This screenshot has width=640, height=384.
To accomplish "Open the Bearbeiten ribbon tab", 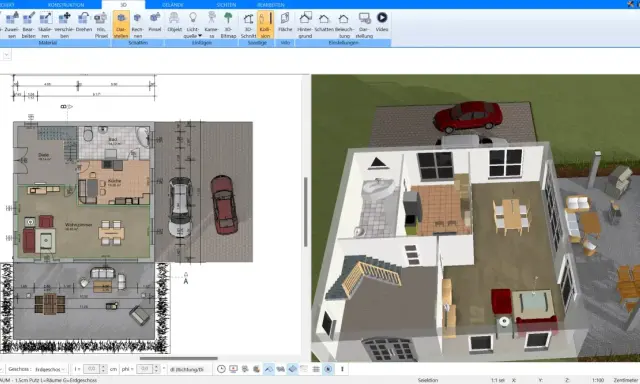I will [x=271, y=4].
